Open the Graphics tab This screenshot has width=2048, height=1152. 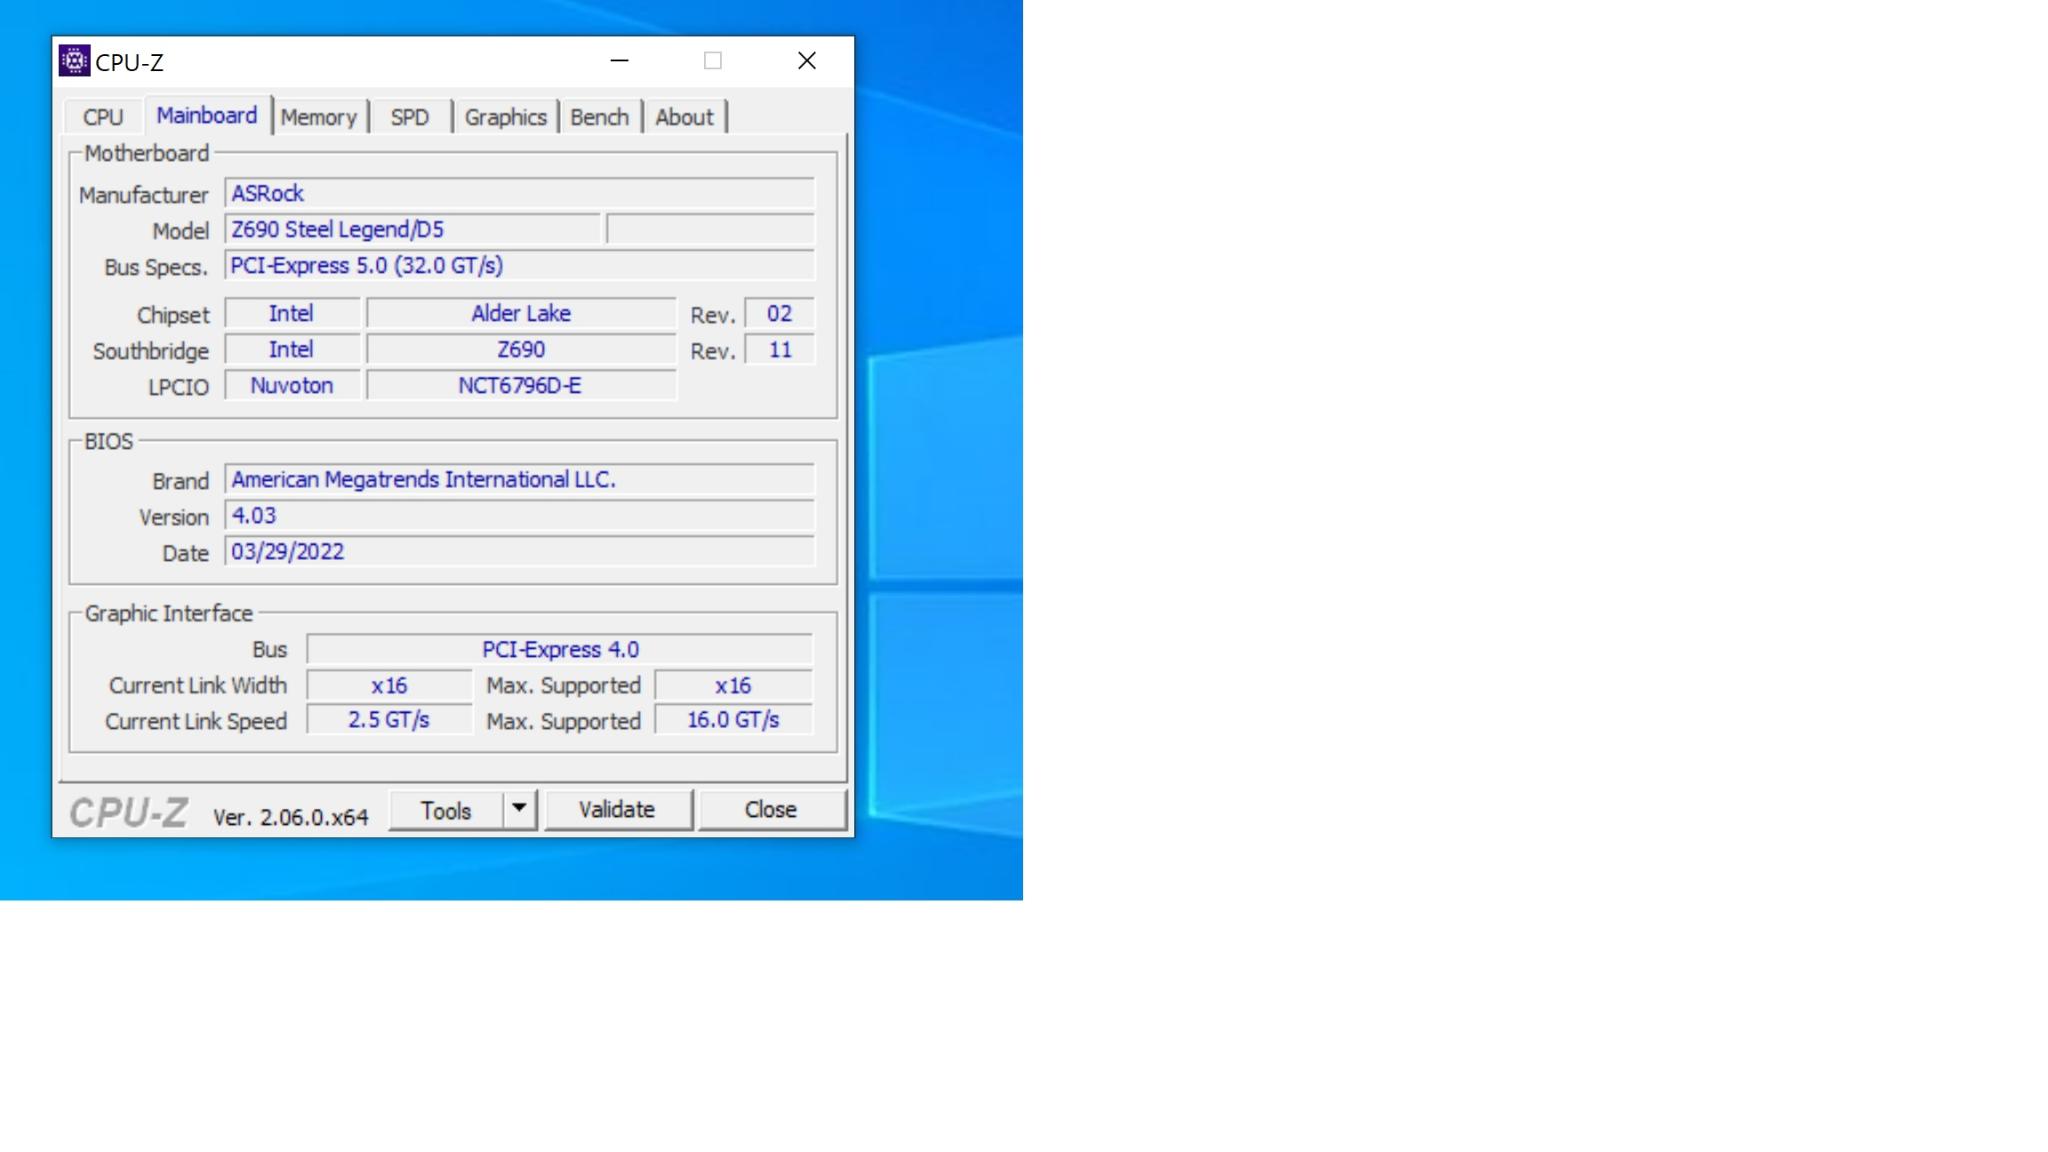coord(505,117)
